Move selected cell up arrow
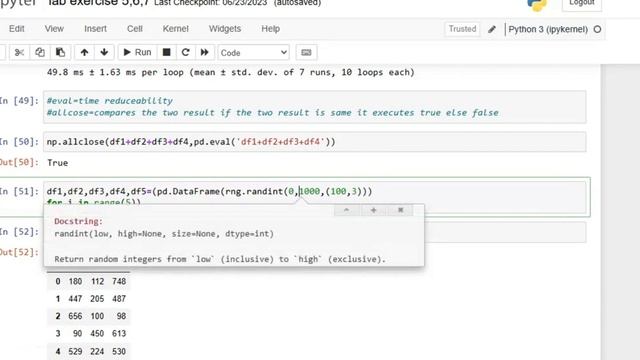 click(x=84, y=52)
